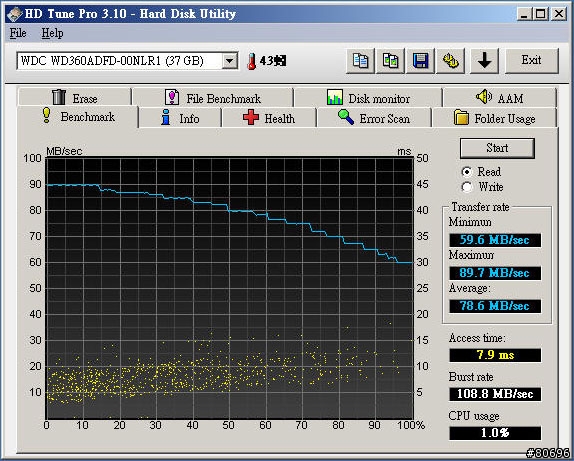The width and height of the screenshot is (574, 461).
Task: Click the copy screenshot to clipboard icon
Action: tap(390, 61)
